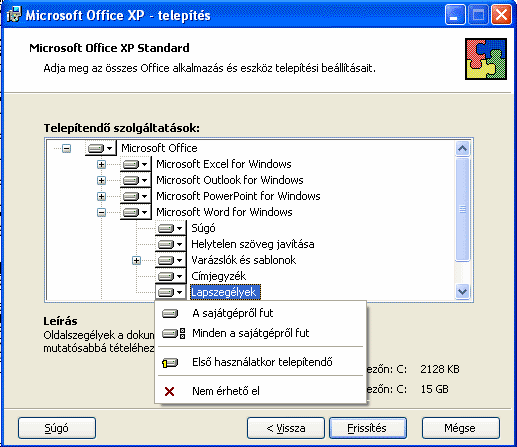
Task: Select Microsoft Word for Windows label
Action: (224, 212)
